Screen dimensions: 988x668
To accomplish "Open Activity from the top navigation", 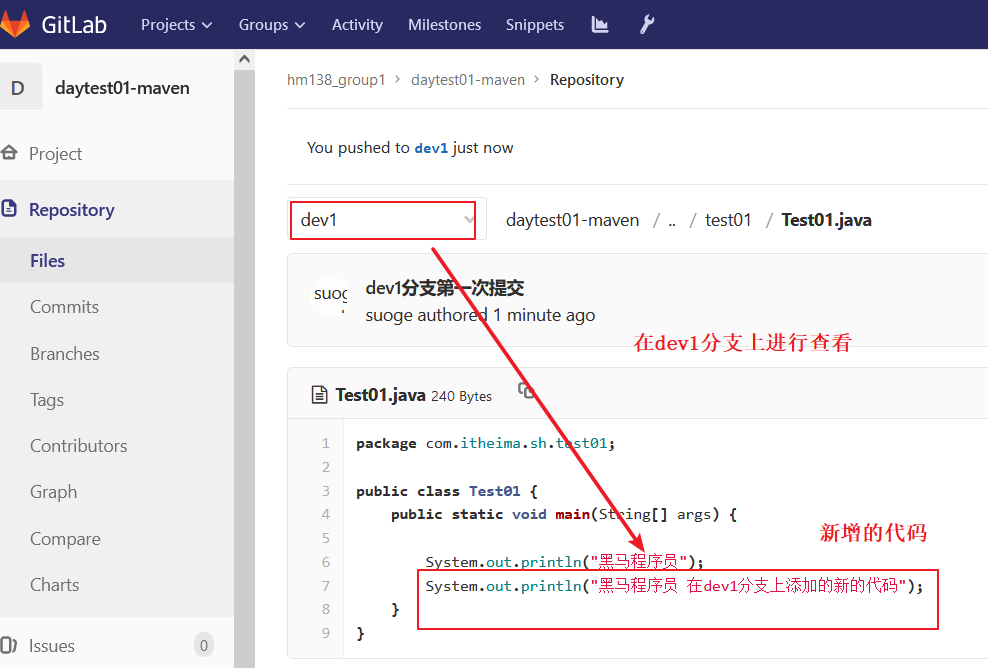I will (357, 25).
